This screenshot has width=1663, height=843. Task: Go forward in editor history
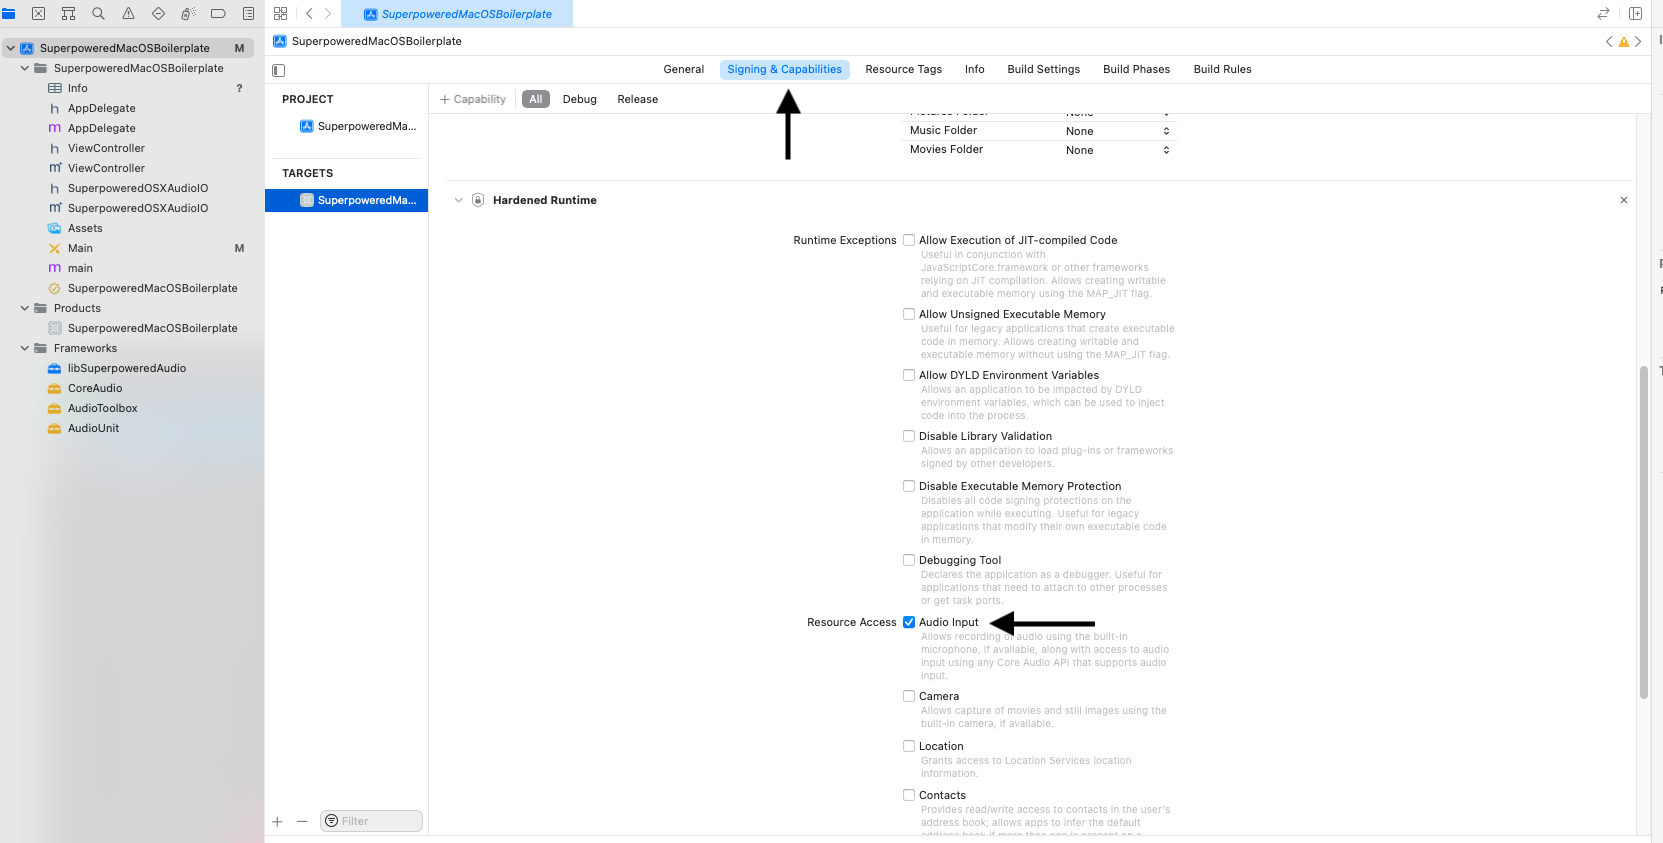[x=327, y=14]
